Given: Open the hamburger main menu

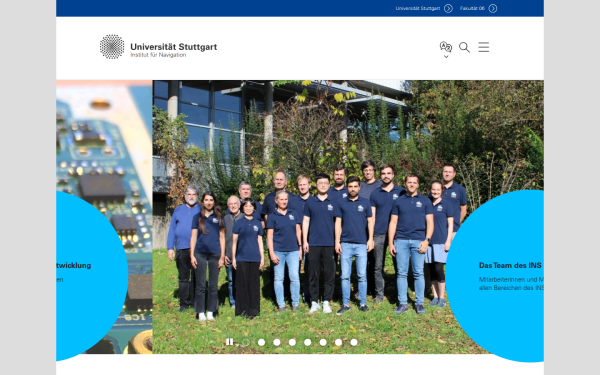Looking at the screenshot, I should 484,47.
